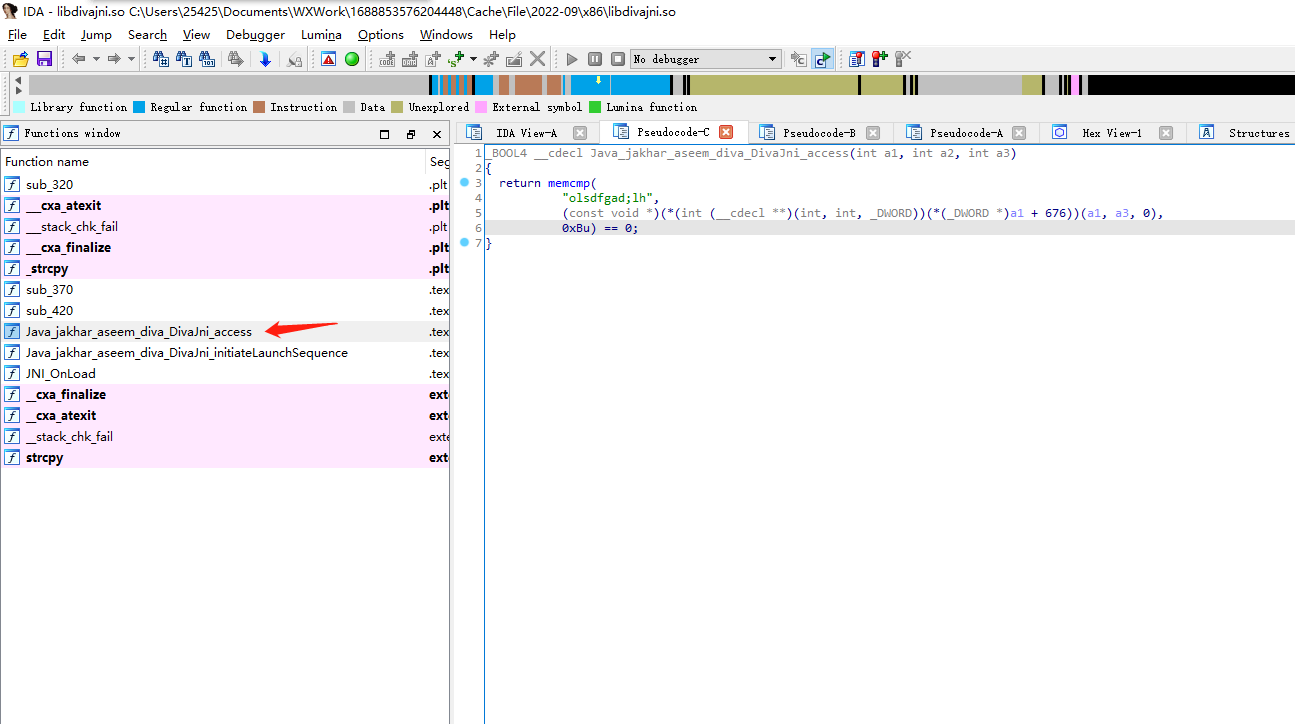Switch to the Hex View-1 tab
Viewport: 1295px width, 724px height.
click(1111, 132)
